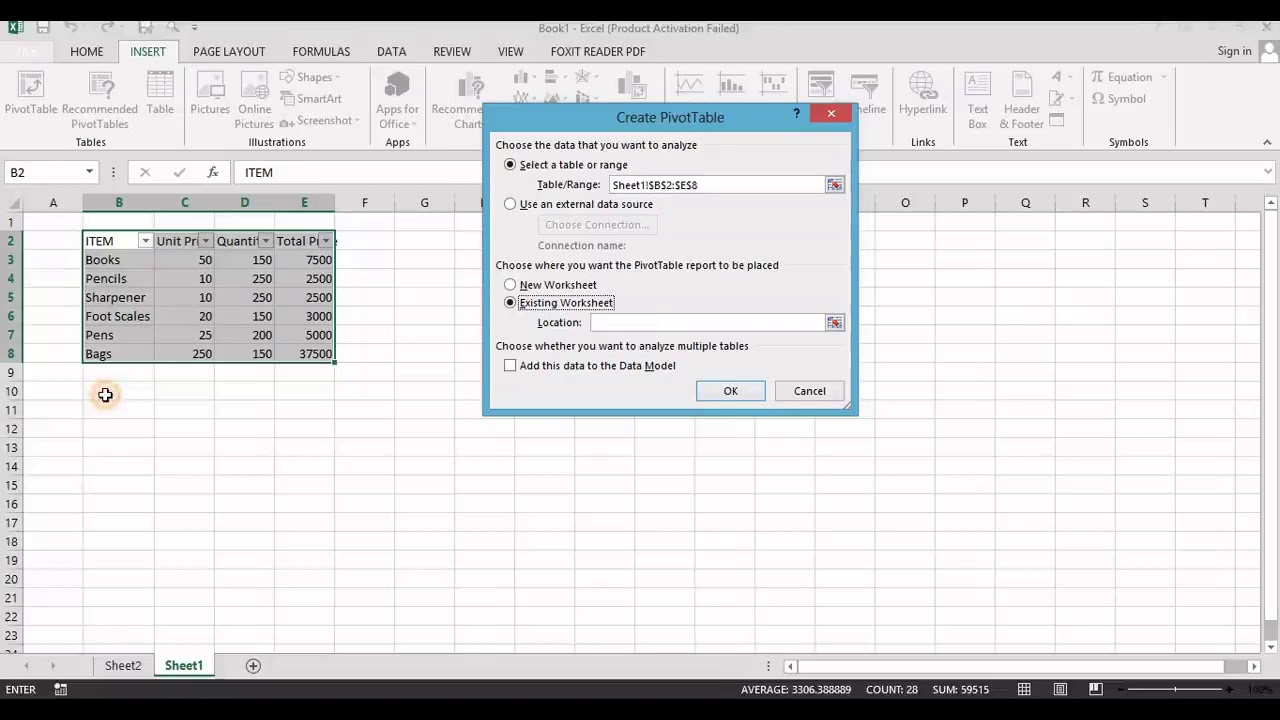Click the Page Break Preview icon
Viewport: 1280px width, 720px height.
pyautogui.click(x=1096, y=689)
